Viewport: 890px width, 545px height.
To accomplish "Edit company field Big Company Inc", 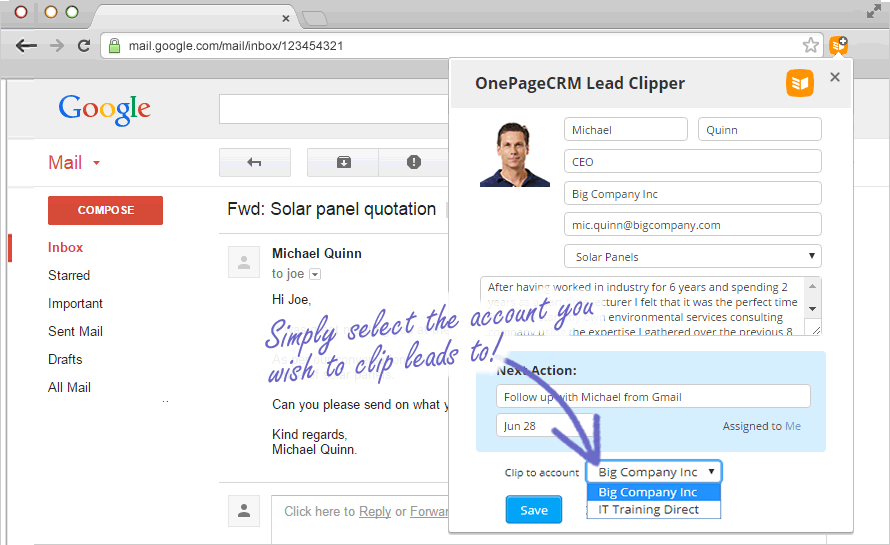I will pyautogui.click(x=692, y=193).
